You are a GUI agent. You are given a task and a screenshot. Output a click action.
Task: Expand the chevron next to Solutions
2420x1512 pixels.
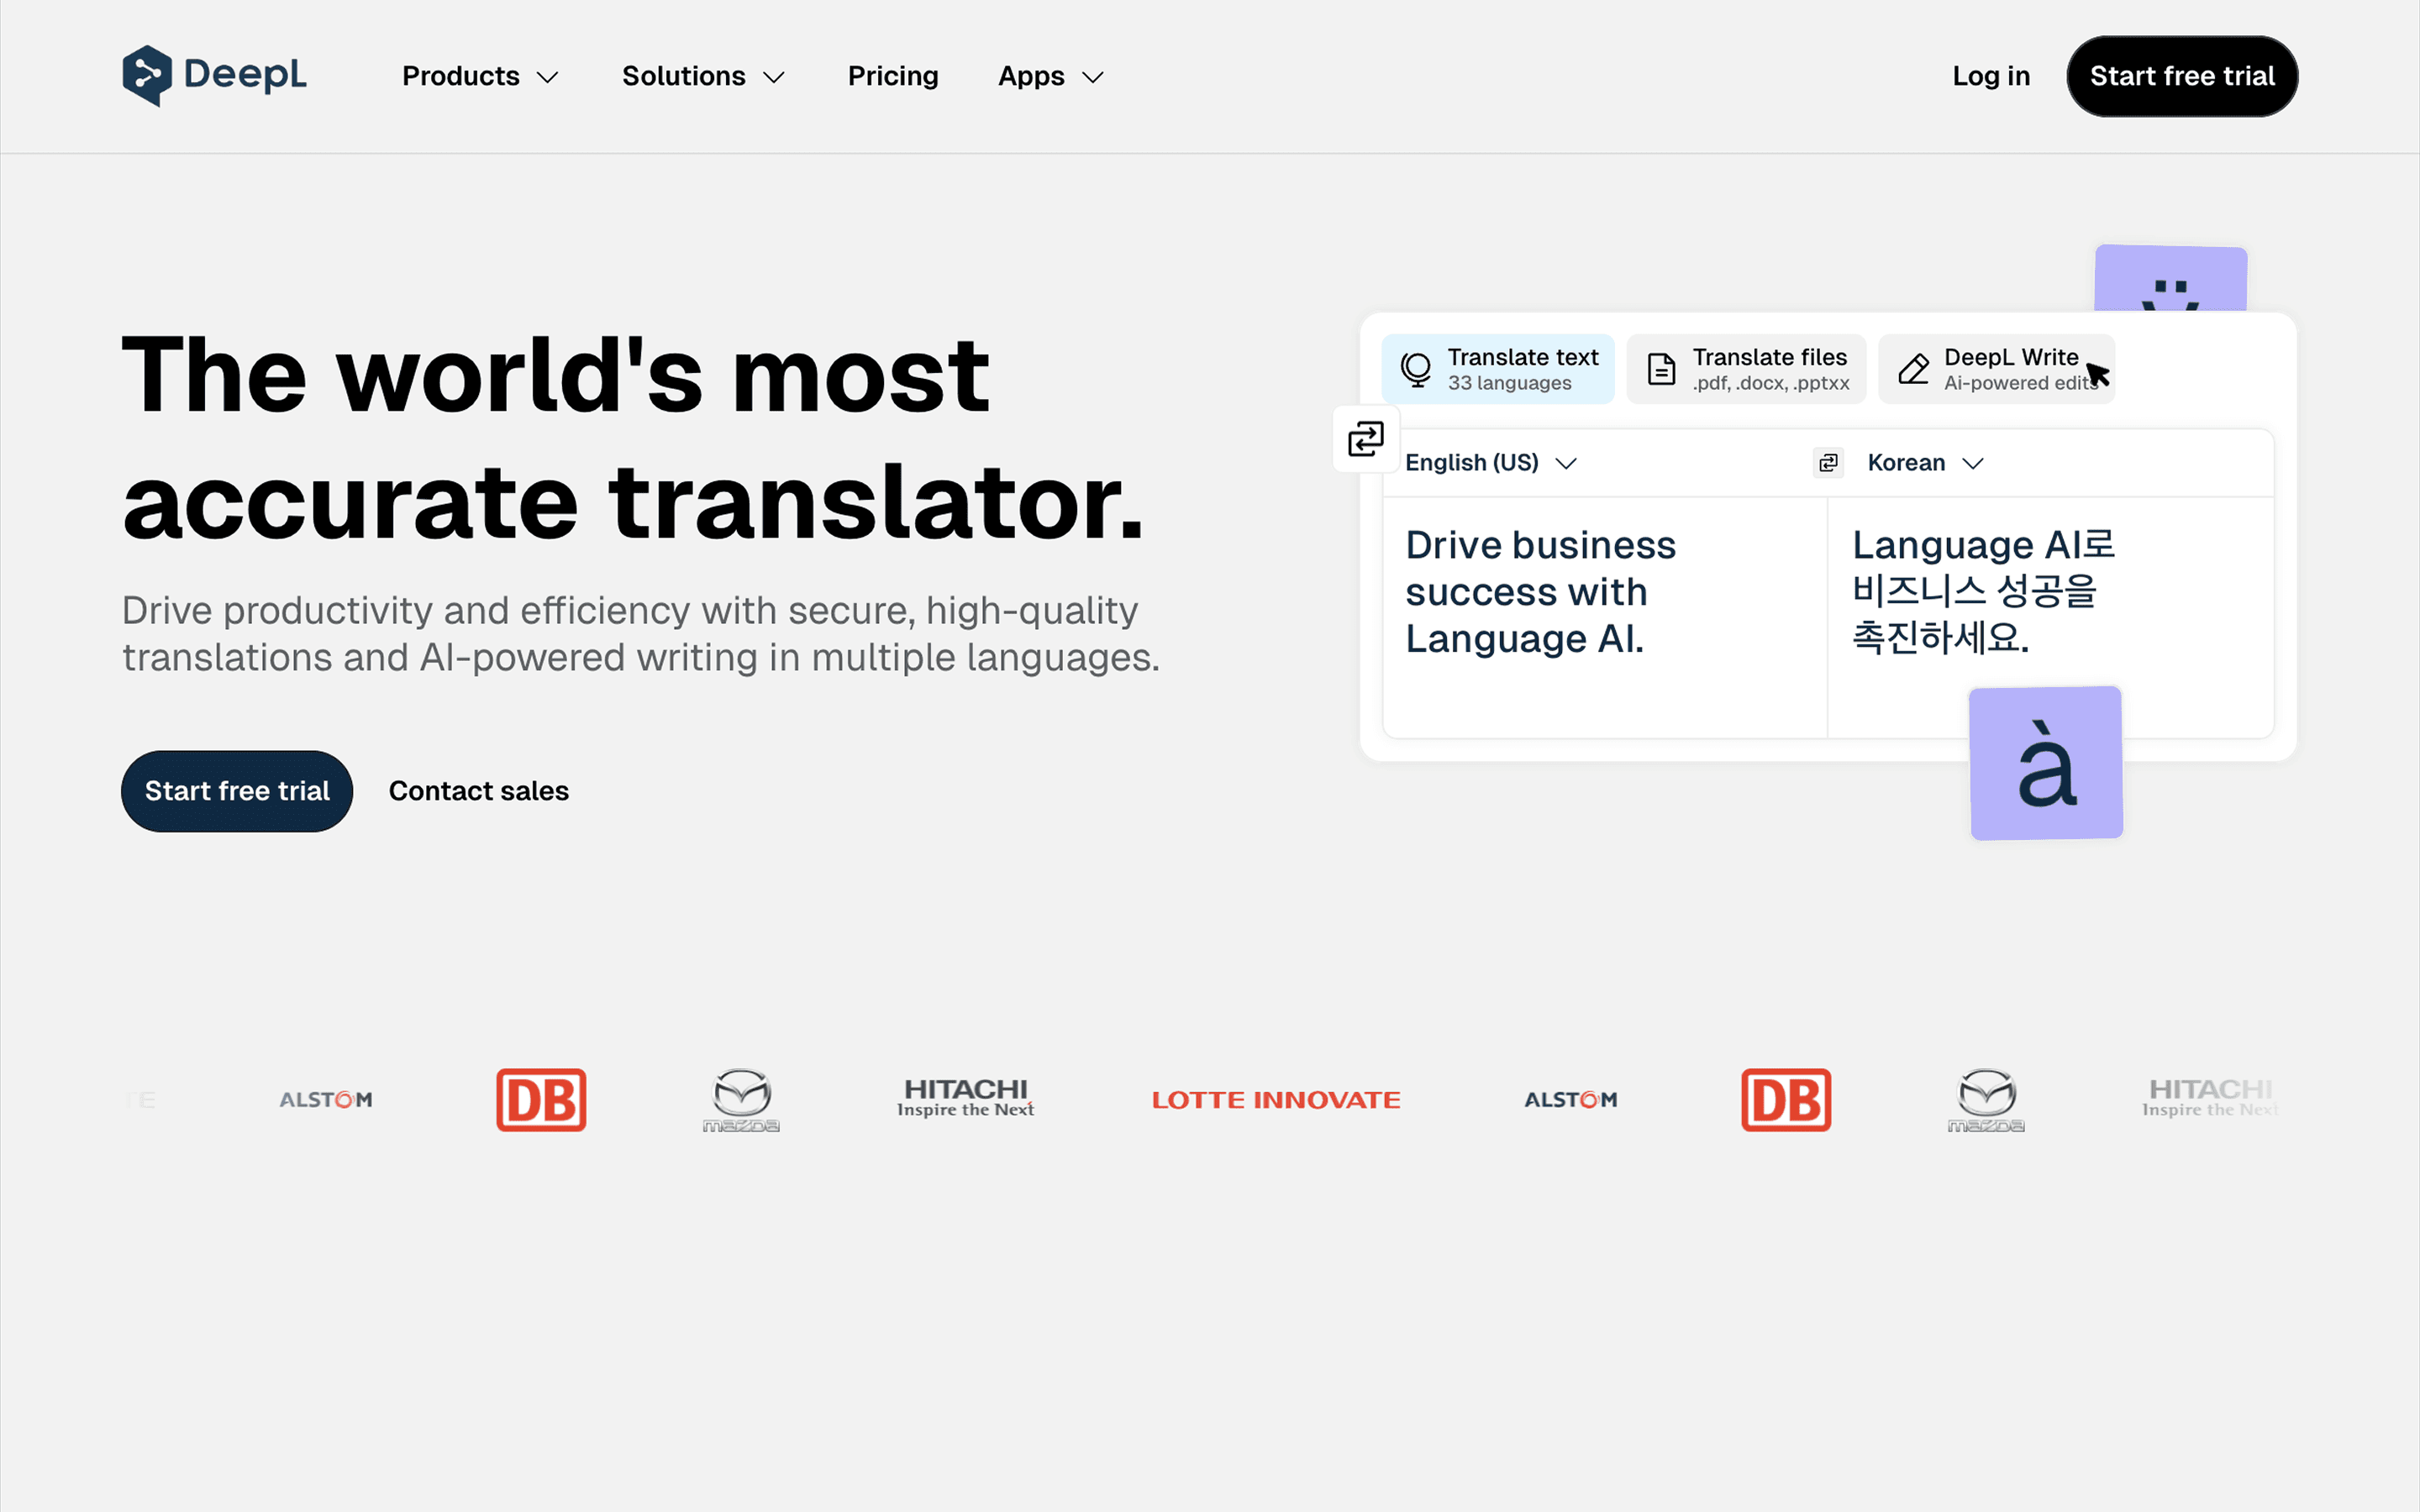point(774,77)
